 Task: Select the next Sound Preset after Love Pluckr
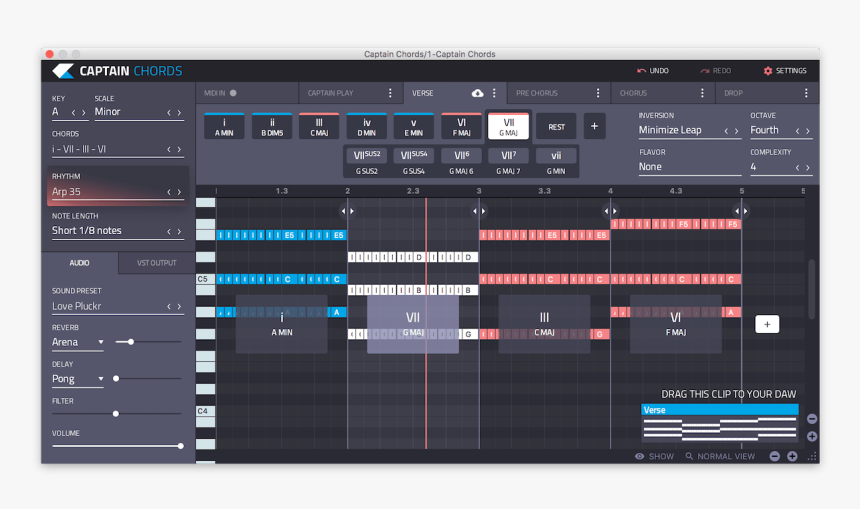(179, 307)
